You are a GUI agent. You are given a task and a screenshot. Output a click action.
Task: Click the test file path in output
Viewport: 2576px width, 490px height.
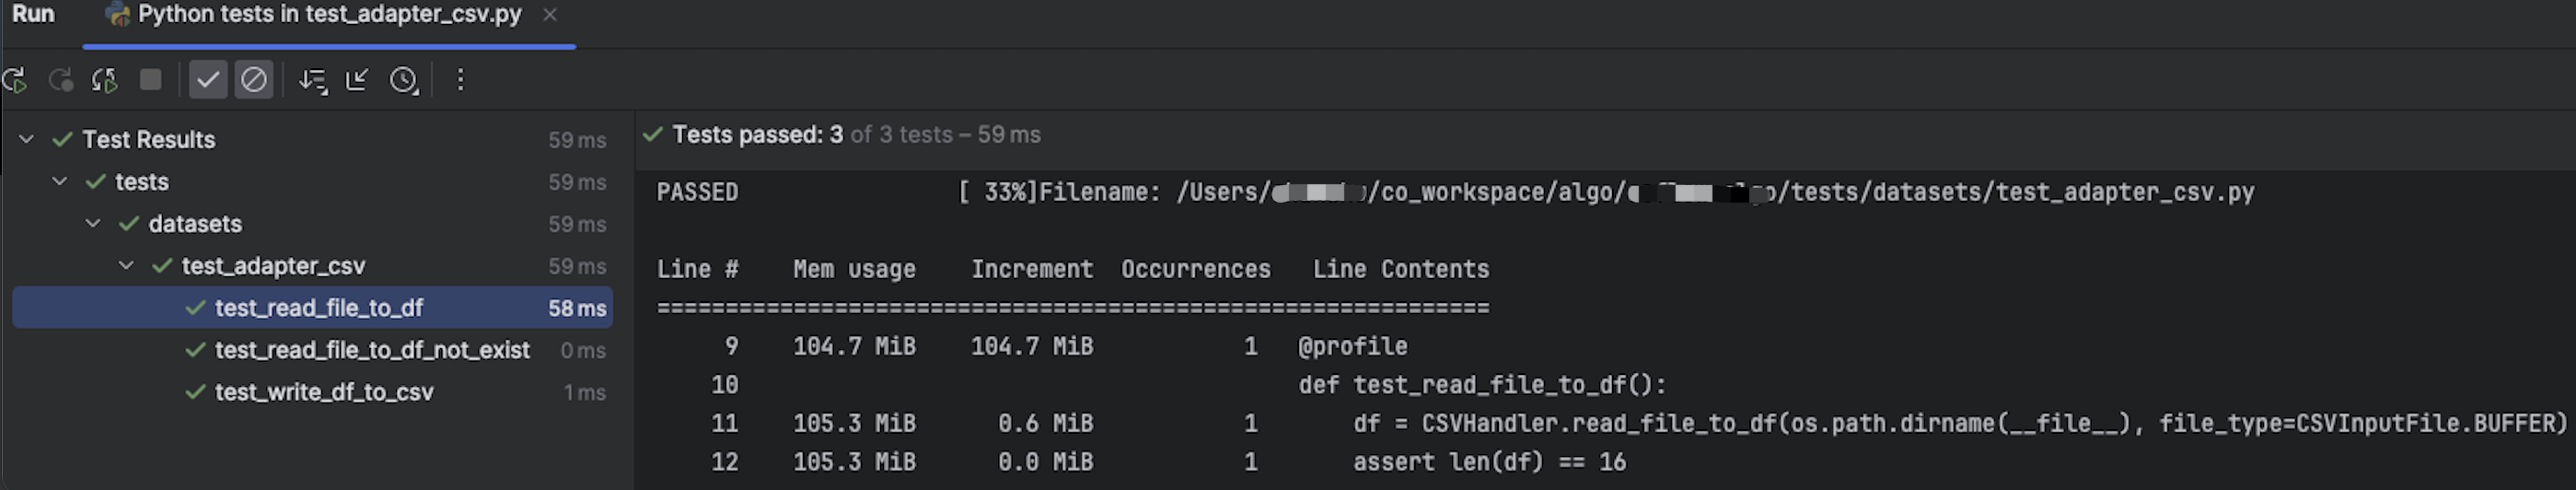(1714, 192)
